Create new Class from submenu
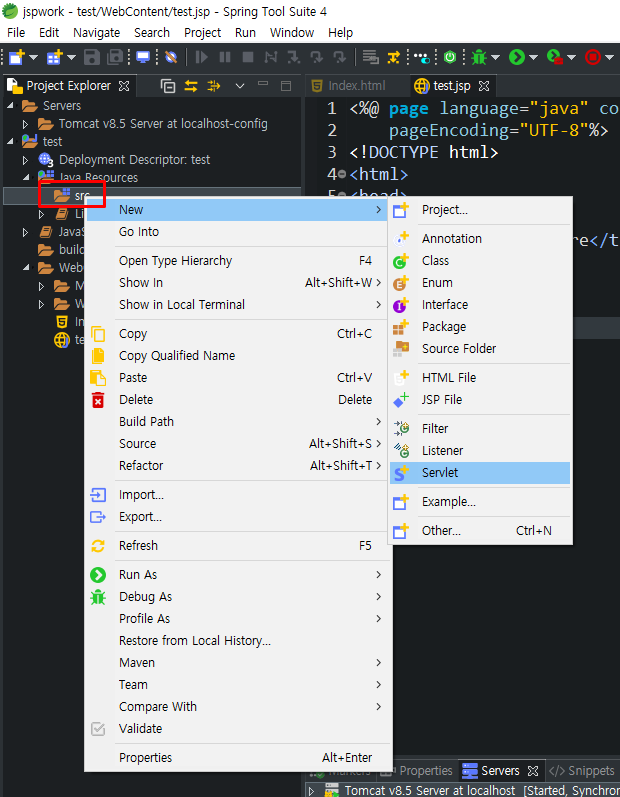 480,260
